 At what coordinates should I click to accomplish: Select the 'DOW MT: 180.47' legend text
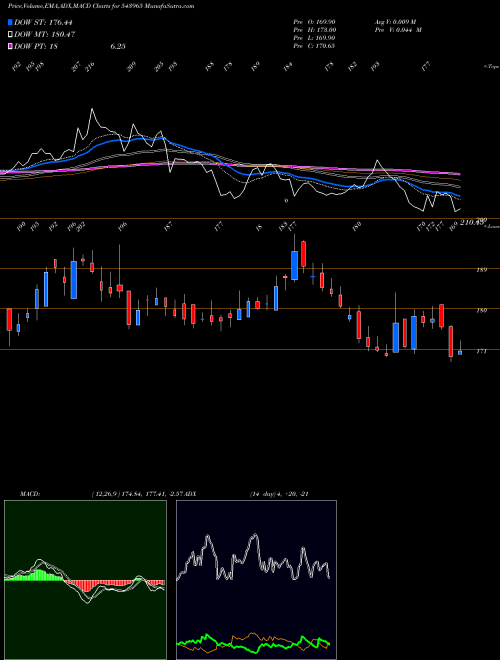pyautogui.click(x=45, y=35)
